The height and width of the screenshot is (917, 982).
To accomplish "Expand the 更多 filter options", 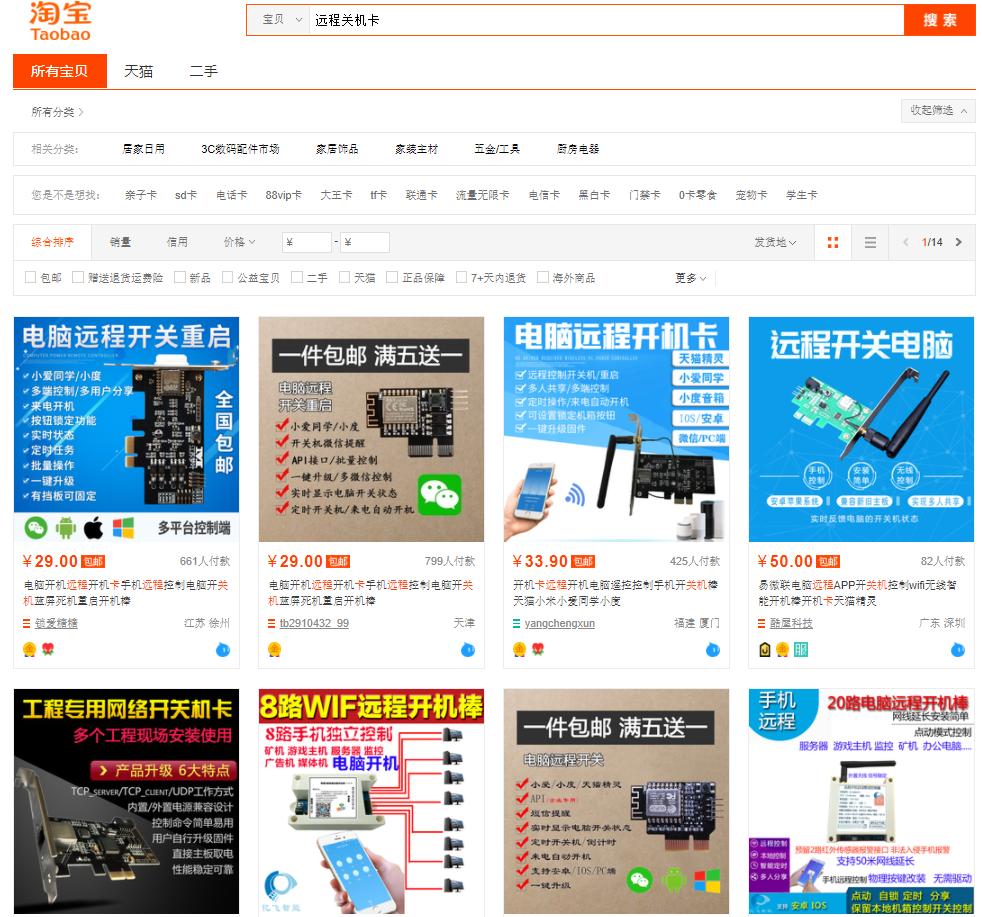I will coord(687,277).
